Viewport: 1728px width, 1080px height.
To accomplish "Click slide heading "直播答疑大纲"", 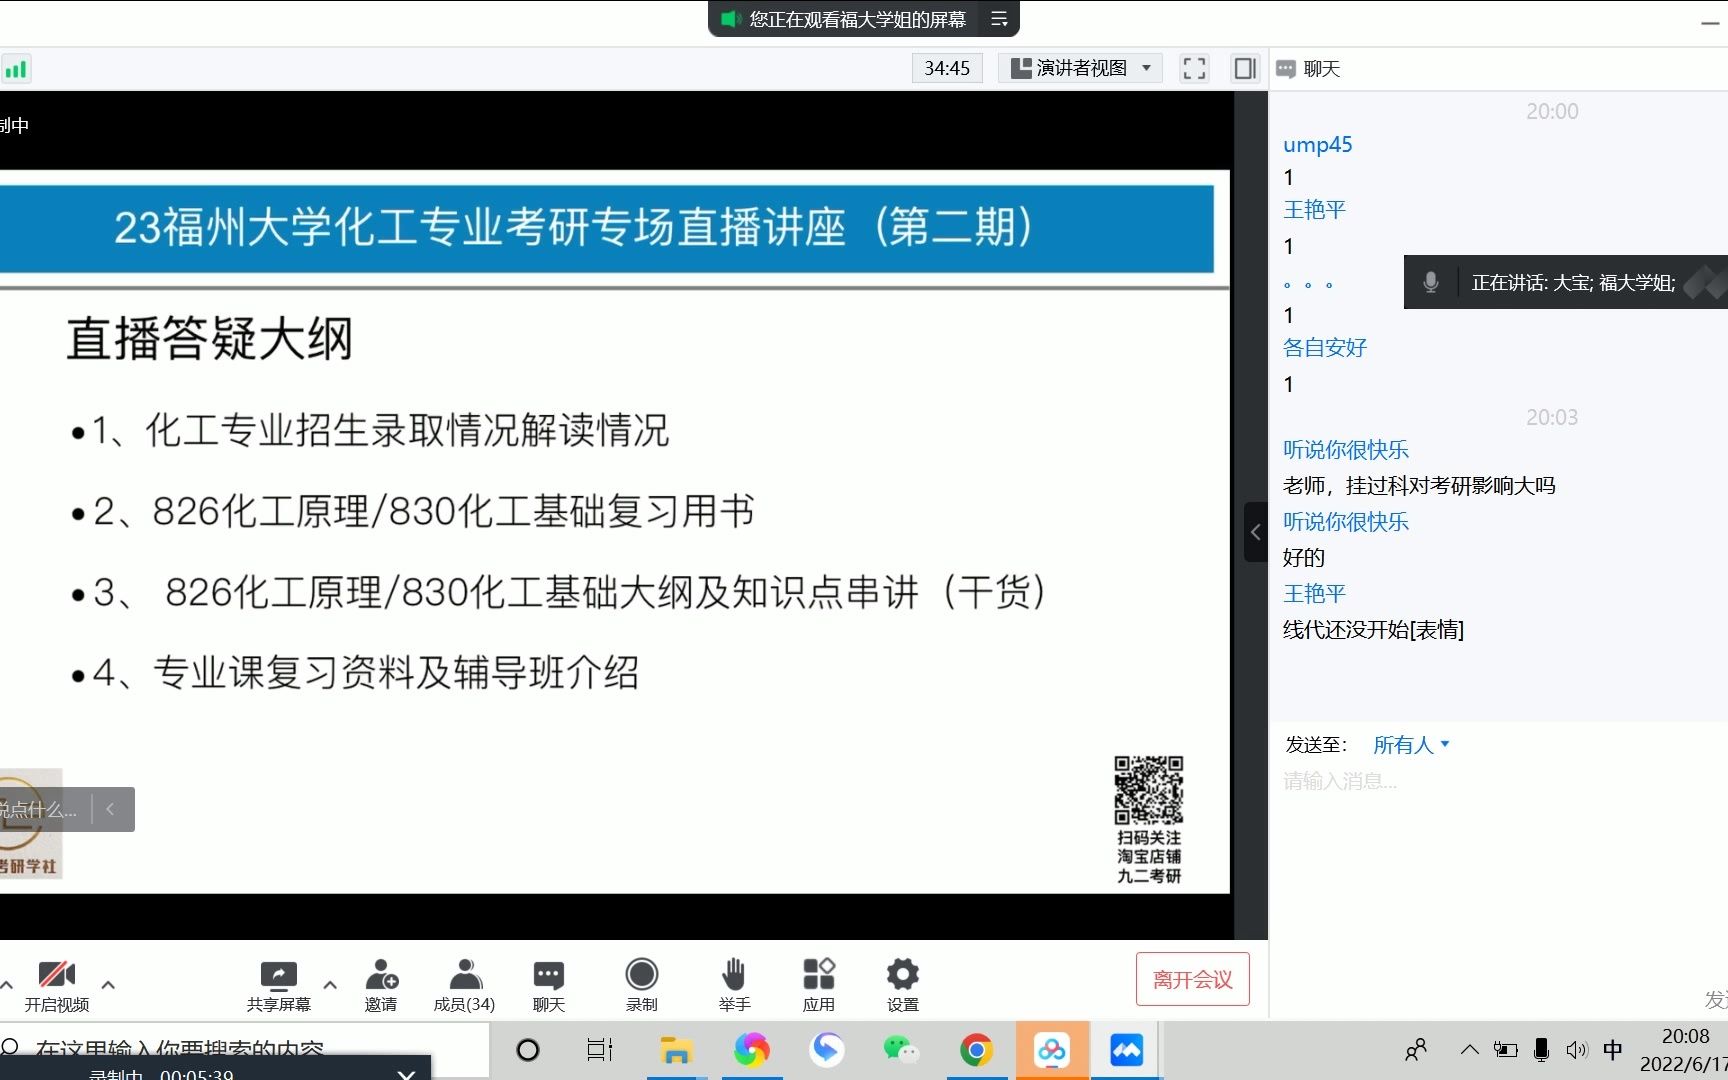I will click(x=209, y=339).
